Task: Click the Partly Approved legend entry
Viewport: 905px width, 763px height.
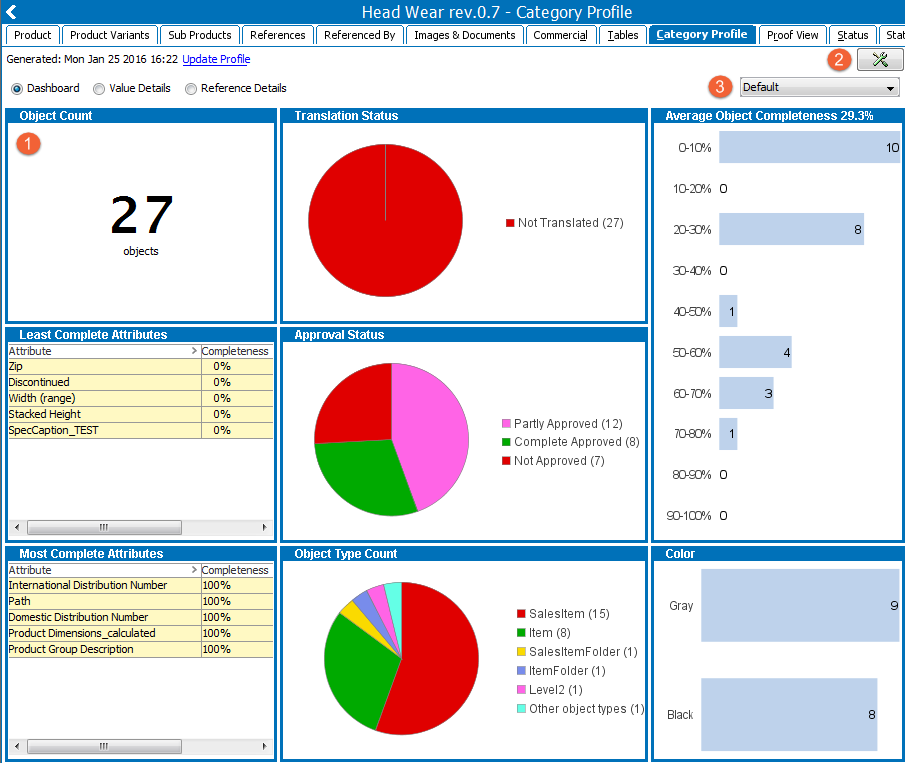Action: [562, 424]
